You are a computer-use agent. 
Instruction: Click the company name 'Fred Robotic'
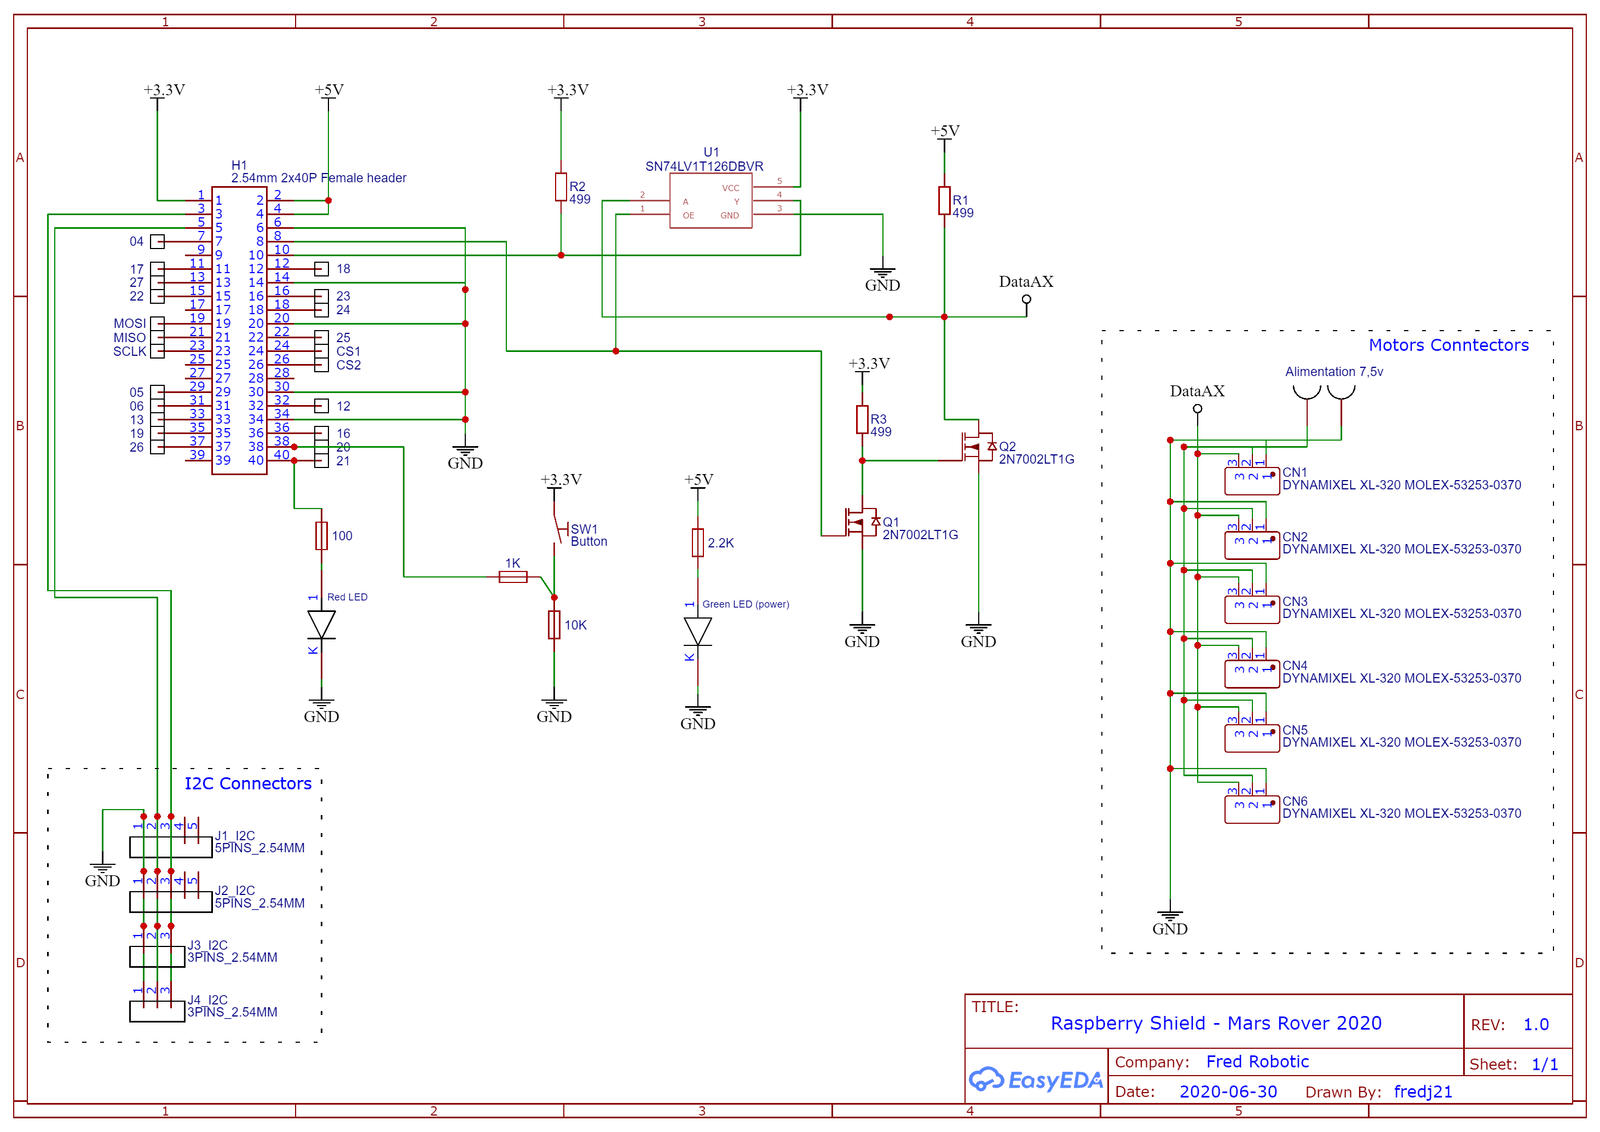point(1257,1062)
